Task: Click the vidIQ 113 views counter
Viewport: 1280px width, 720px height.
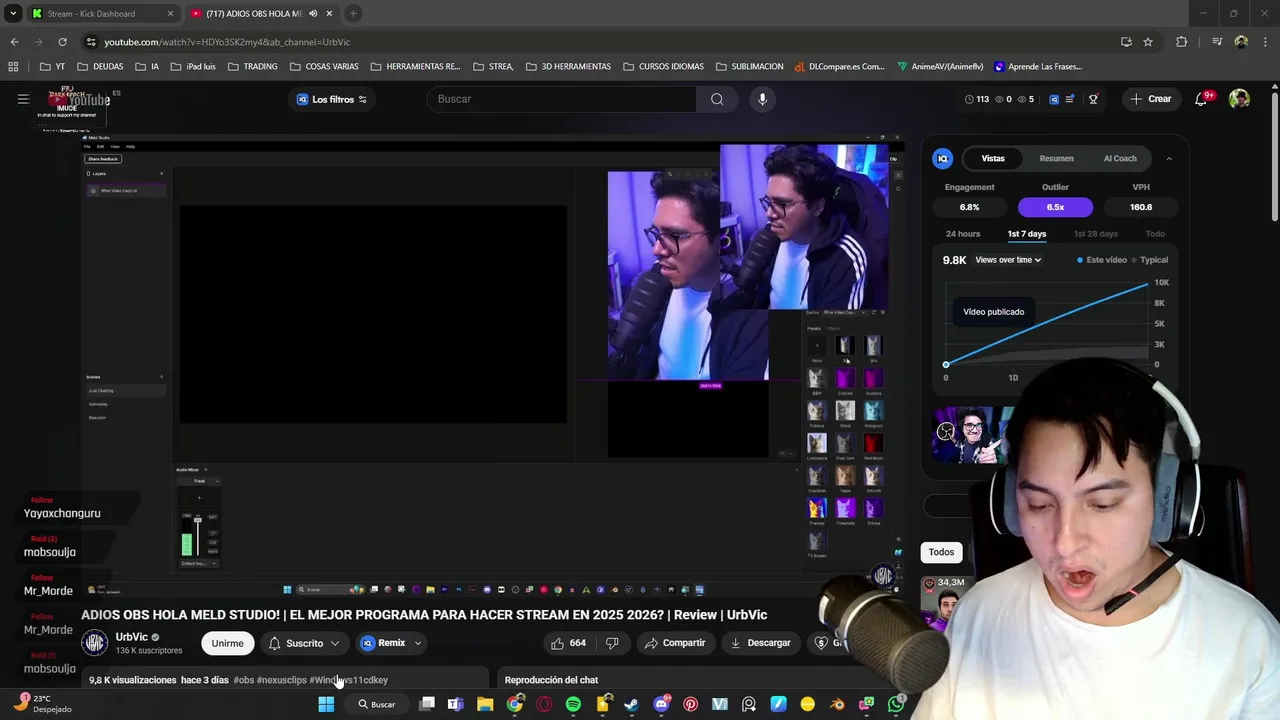Action: point(977,99)
